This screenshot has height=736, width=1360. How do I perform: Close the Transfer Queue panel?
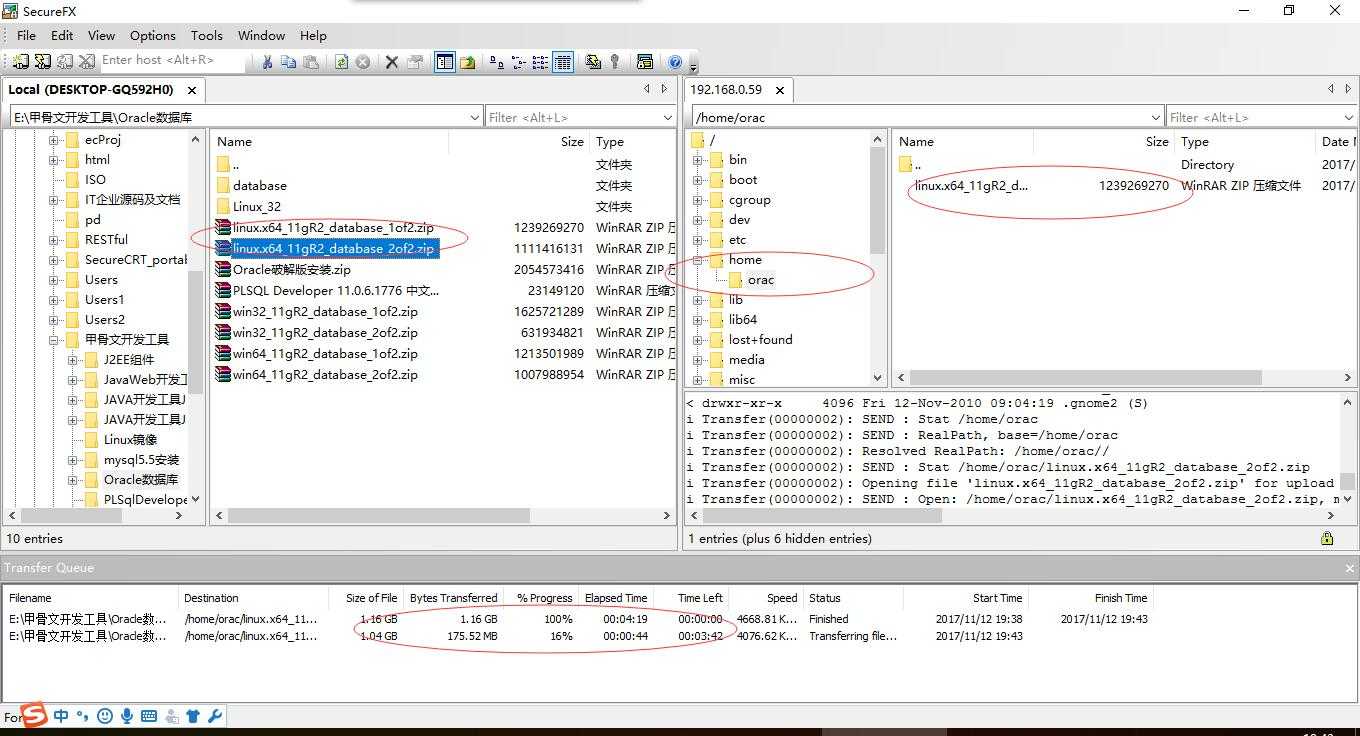tap(1349, 568)
